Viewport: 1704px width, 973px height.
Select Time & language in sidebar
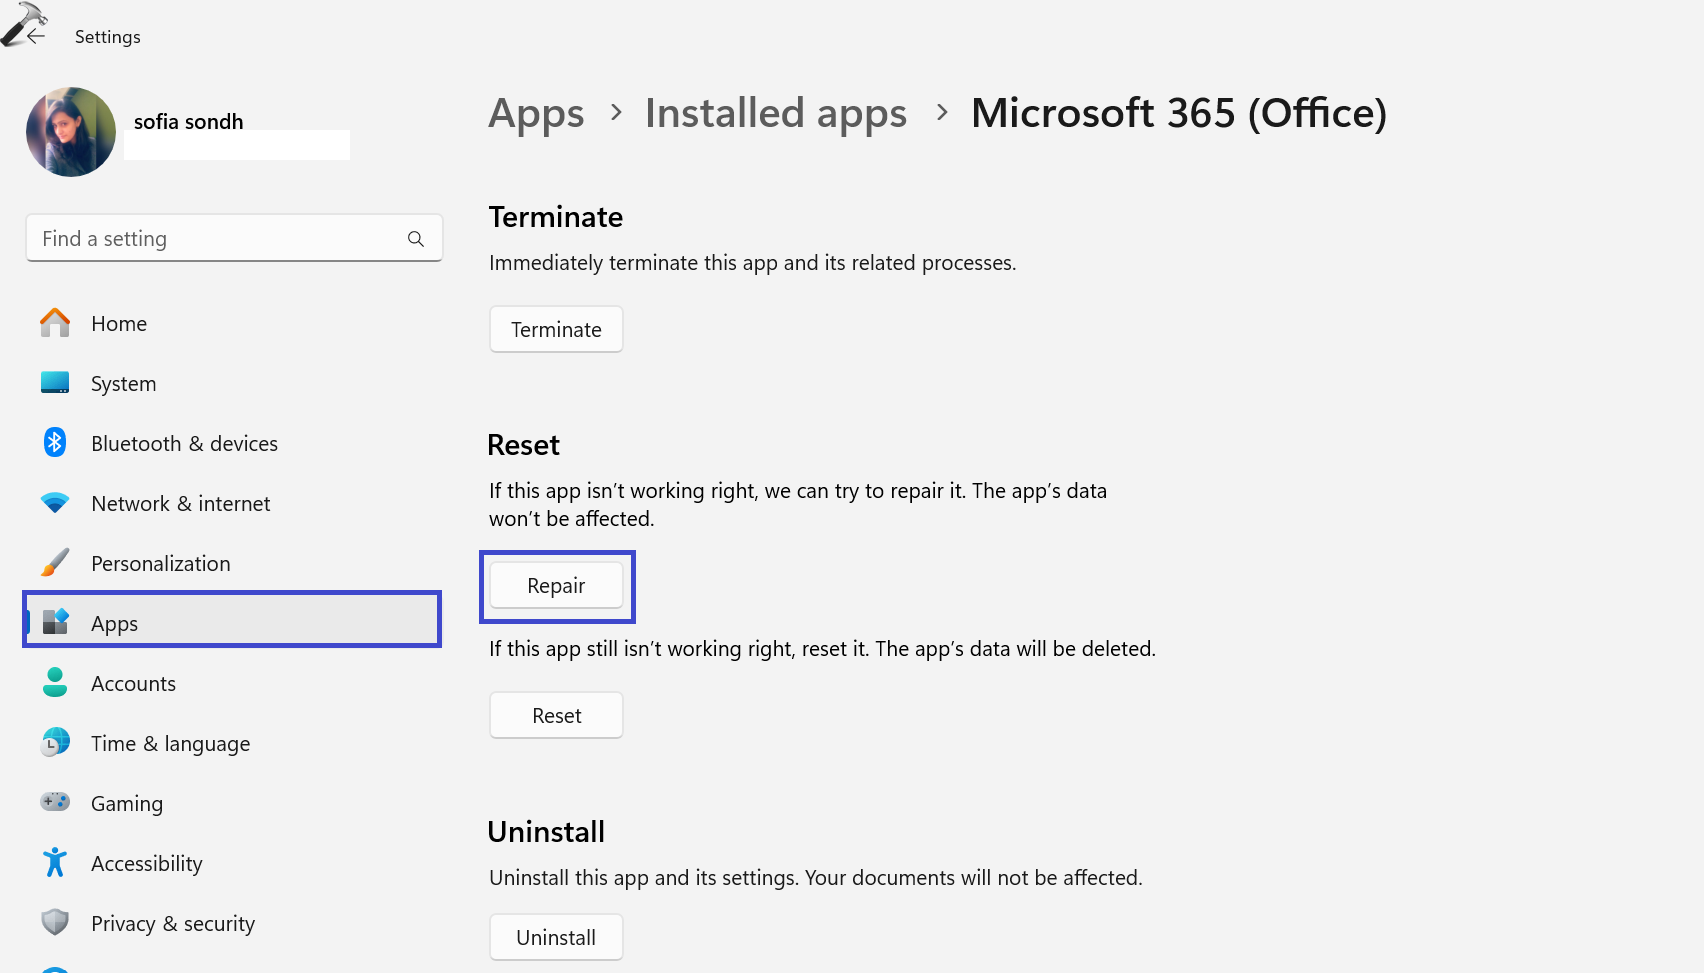click(x=170, y=743)
